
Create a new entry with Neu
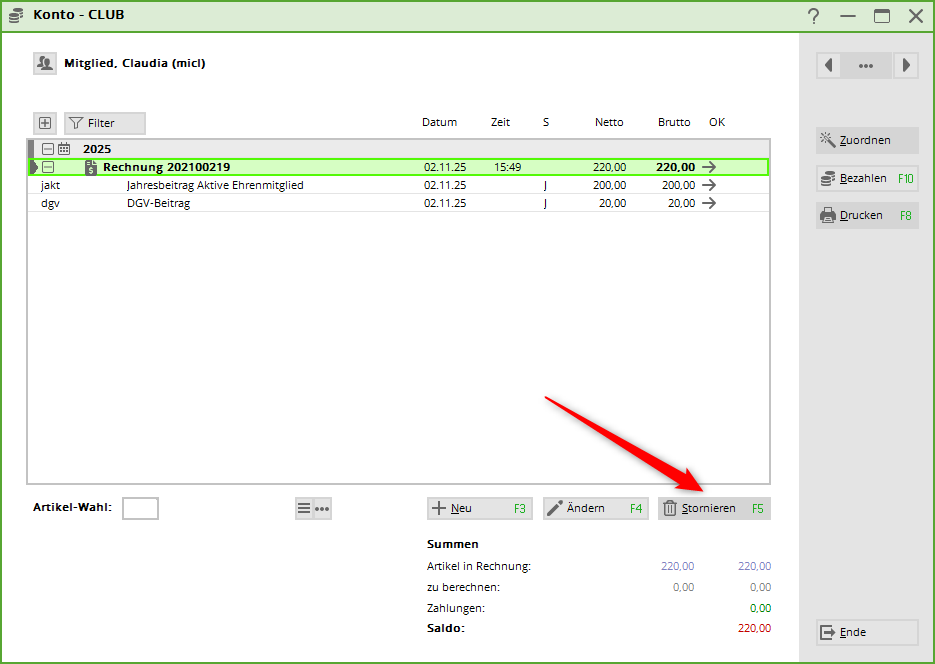coord(479,508)
